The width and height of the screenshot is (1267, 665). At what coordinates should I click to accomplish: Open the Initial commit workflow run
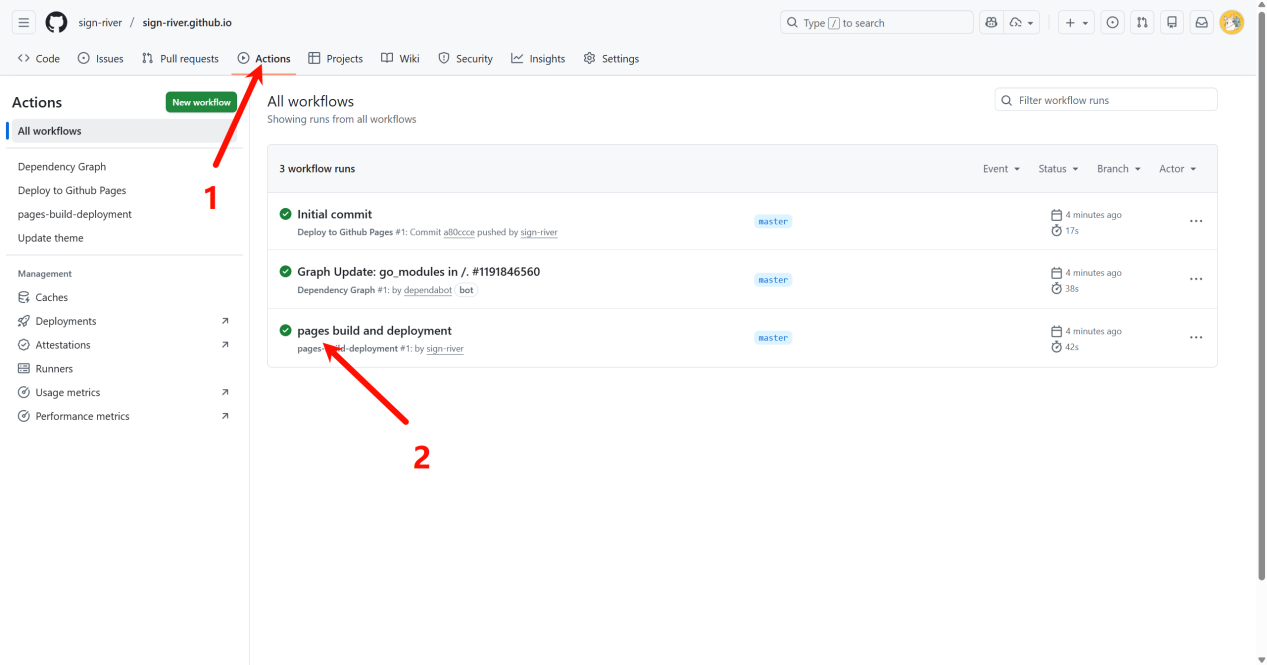(x=334, y=214)
